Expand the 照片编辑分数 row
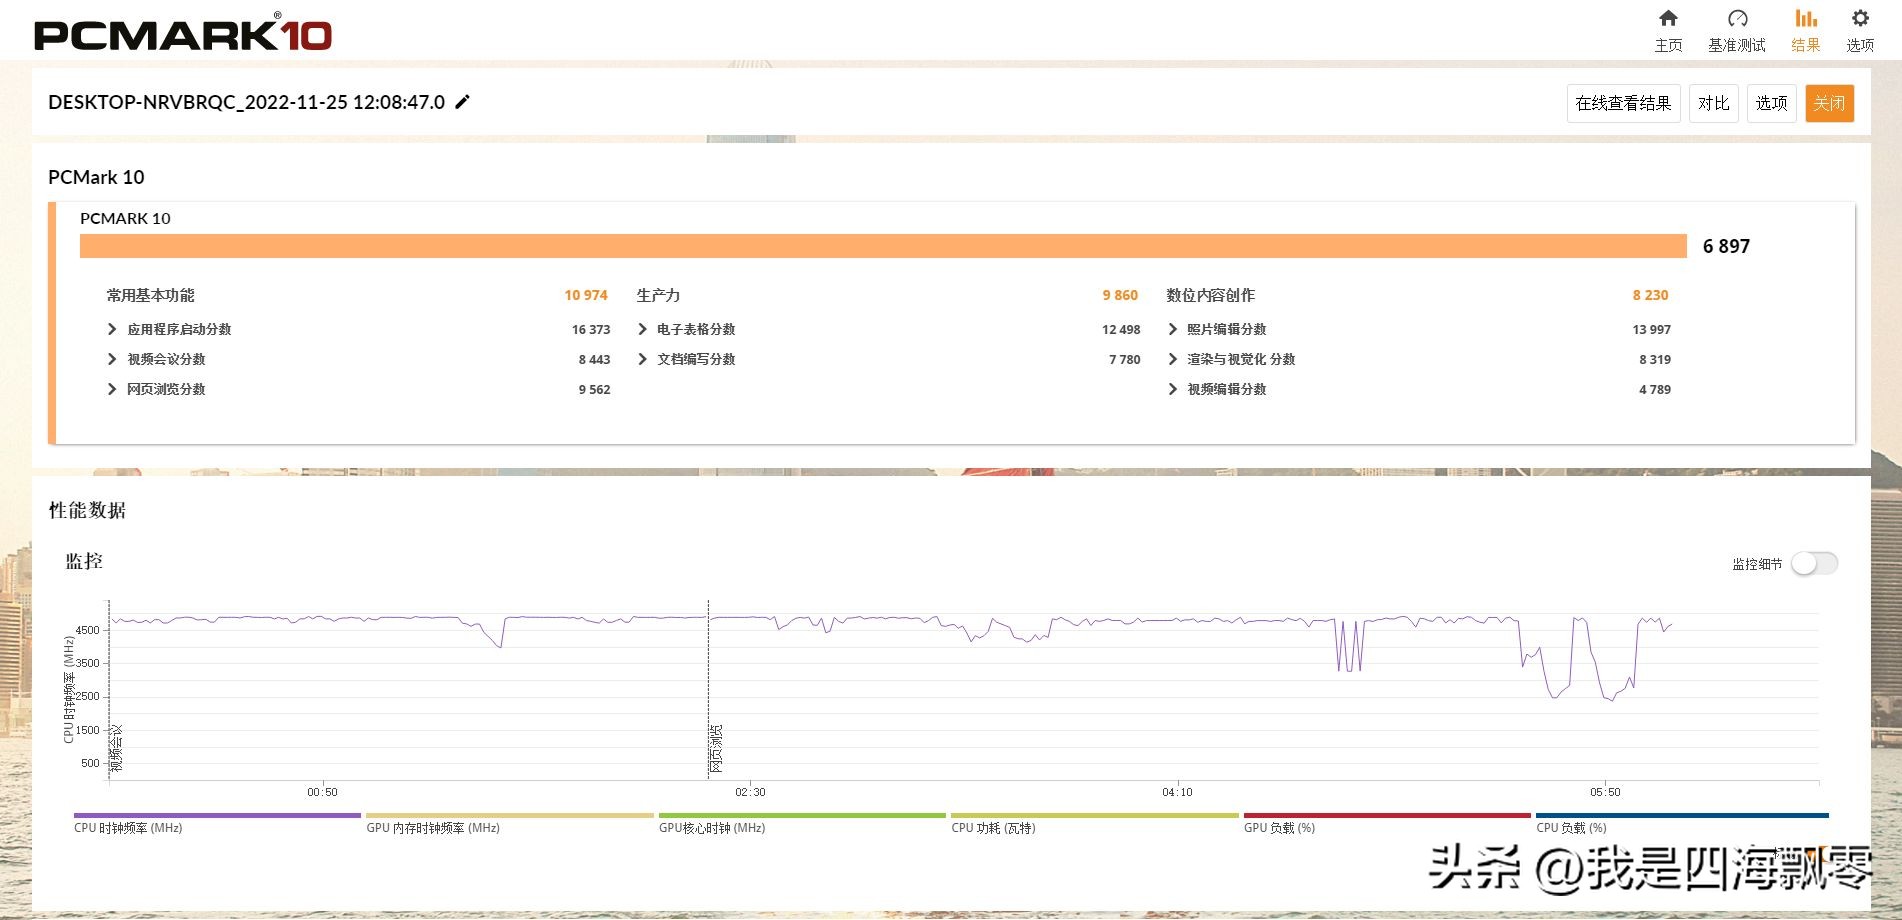Image resolution: width=1902 pixels, height=920 pixels. pyautogui.click(x=1172, y=329)
